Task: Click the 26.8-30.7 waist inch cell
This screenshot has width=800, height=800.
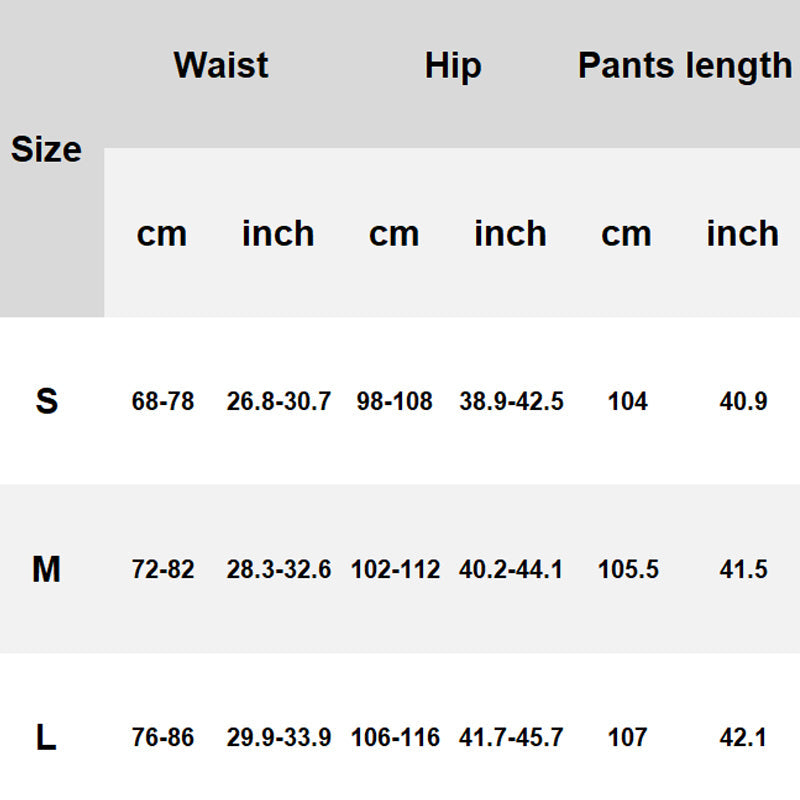Action: [x=279, y=402]
